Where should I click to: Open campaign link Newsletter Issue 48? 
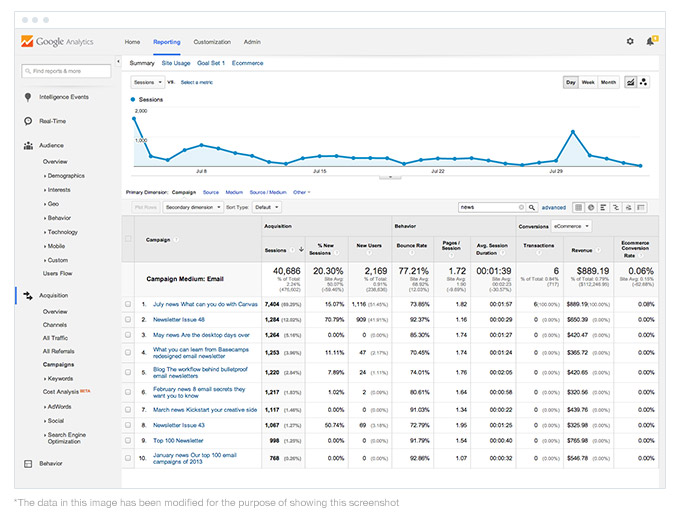point(179,320)
